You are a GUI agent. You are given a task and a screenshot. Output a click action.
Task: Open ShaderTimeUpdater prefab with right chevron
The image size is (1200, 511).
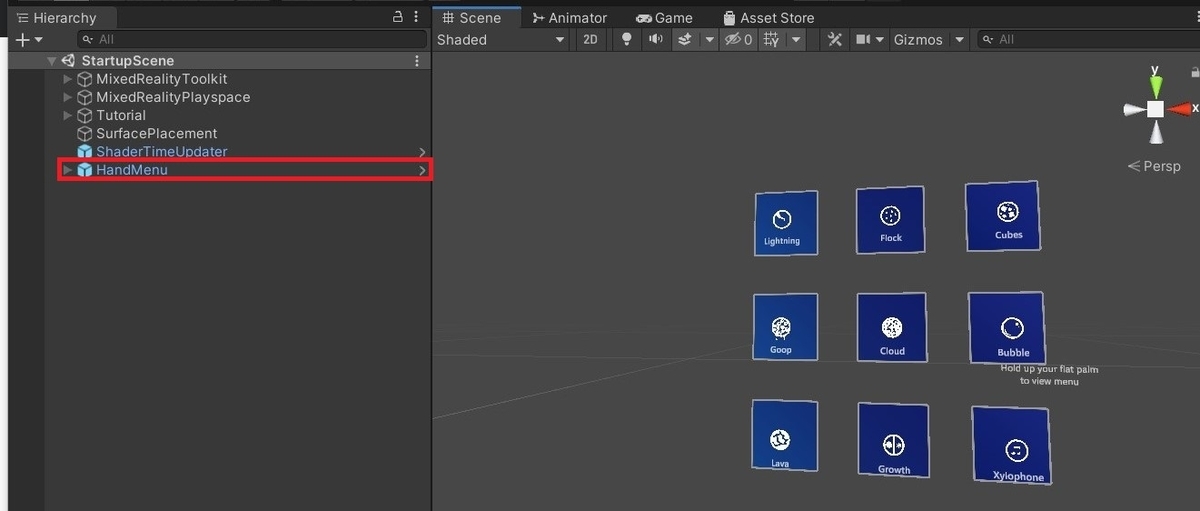pos(422,152)
